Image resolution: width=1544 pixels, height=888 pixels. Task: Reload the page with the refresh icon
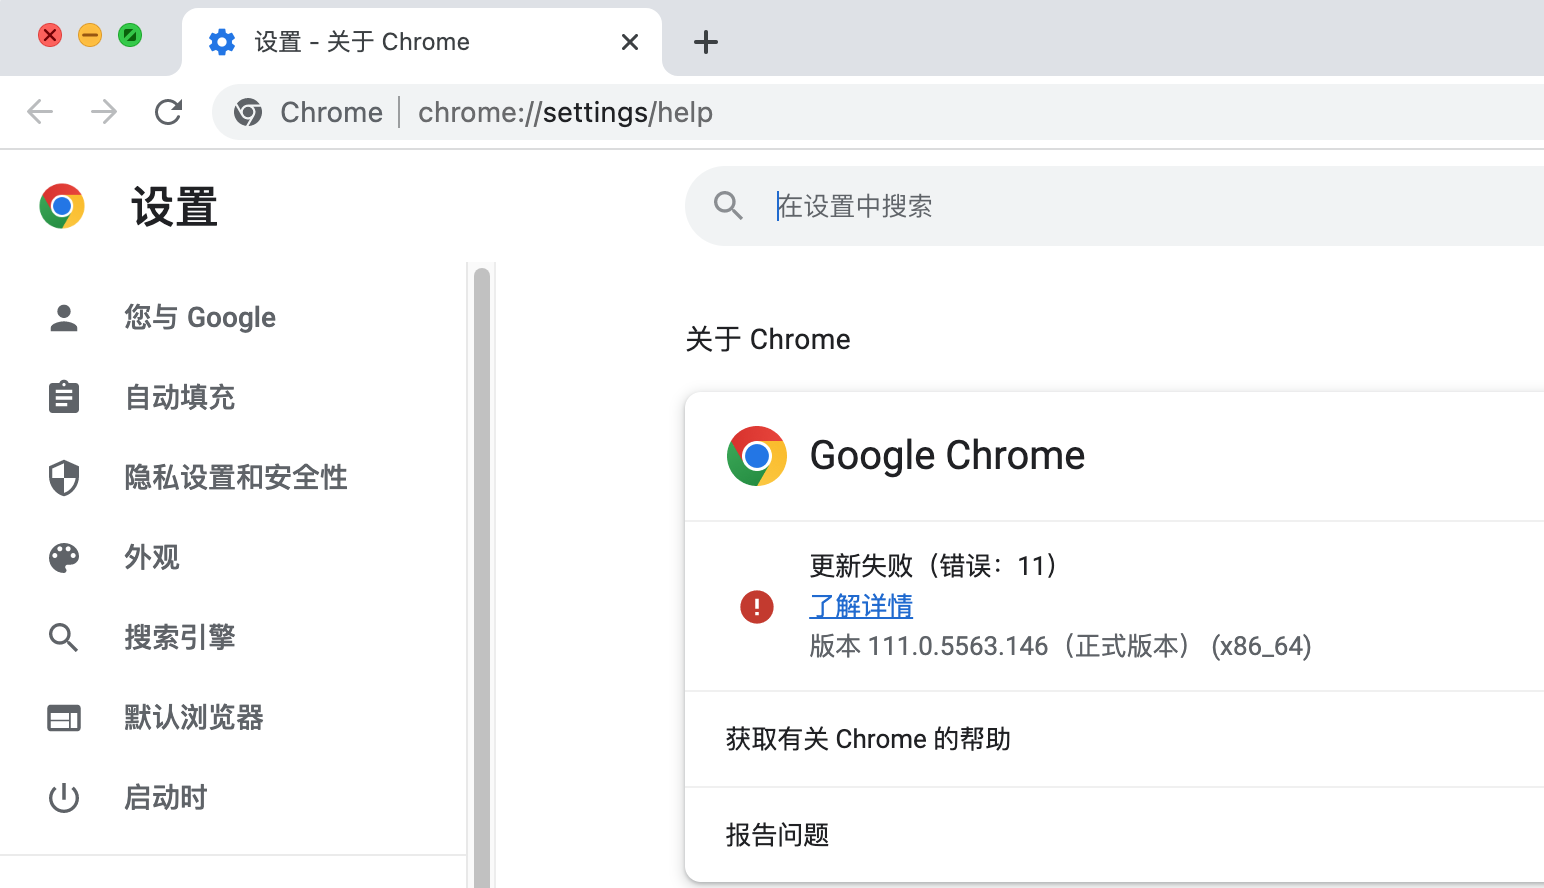[168, 112]
